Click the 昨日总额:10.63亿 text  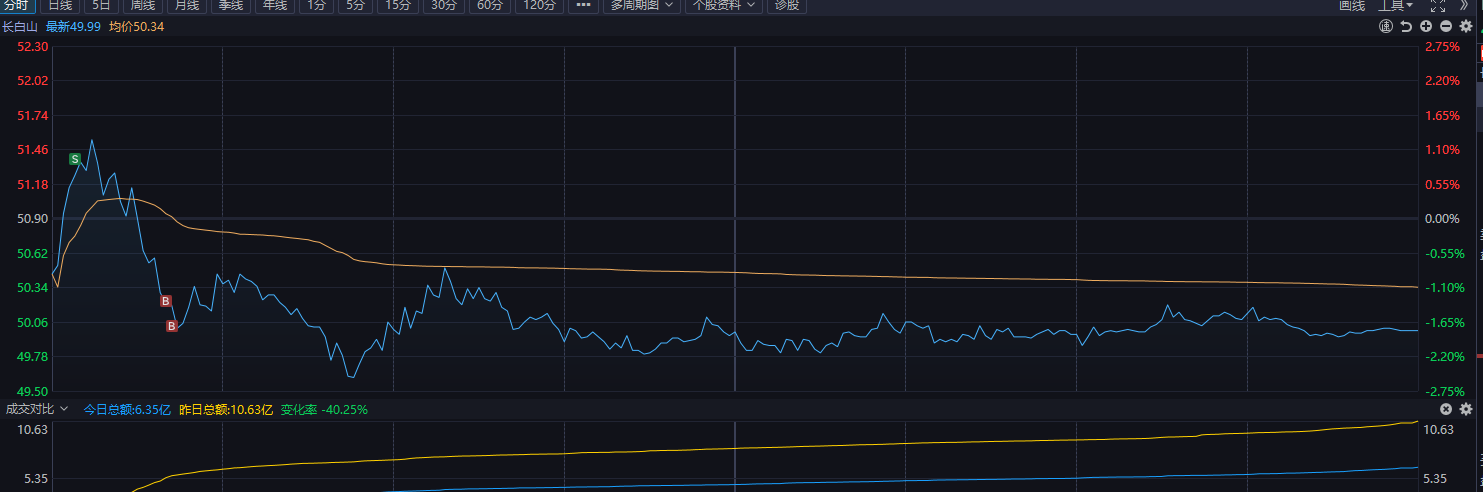pos(225,409)
